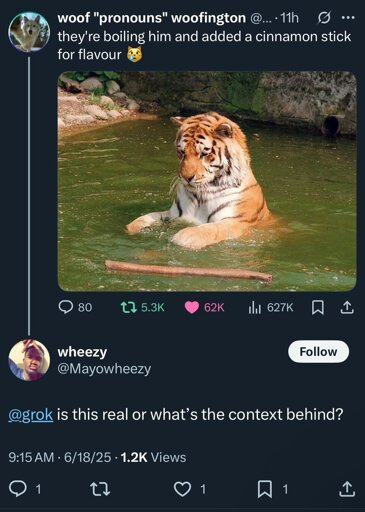The width and height of the screenshot is (365, 512).
Task: Open replies on the 80-comment tiger post
Action: coord(75,307)
